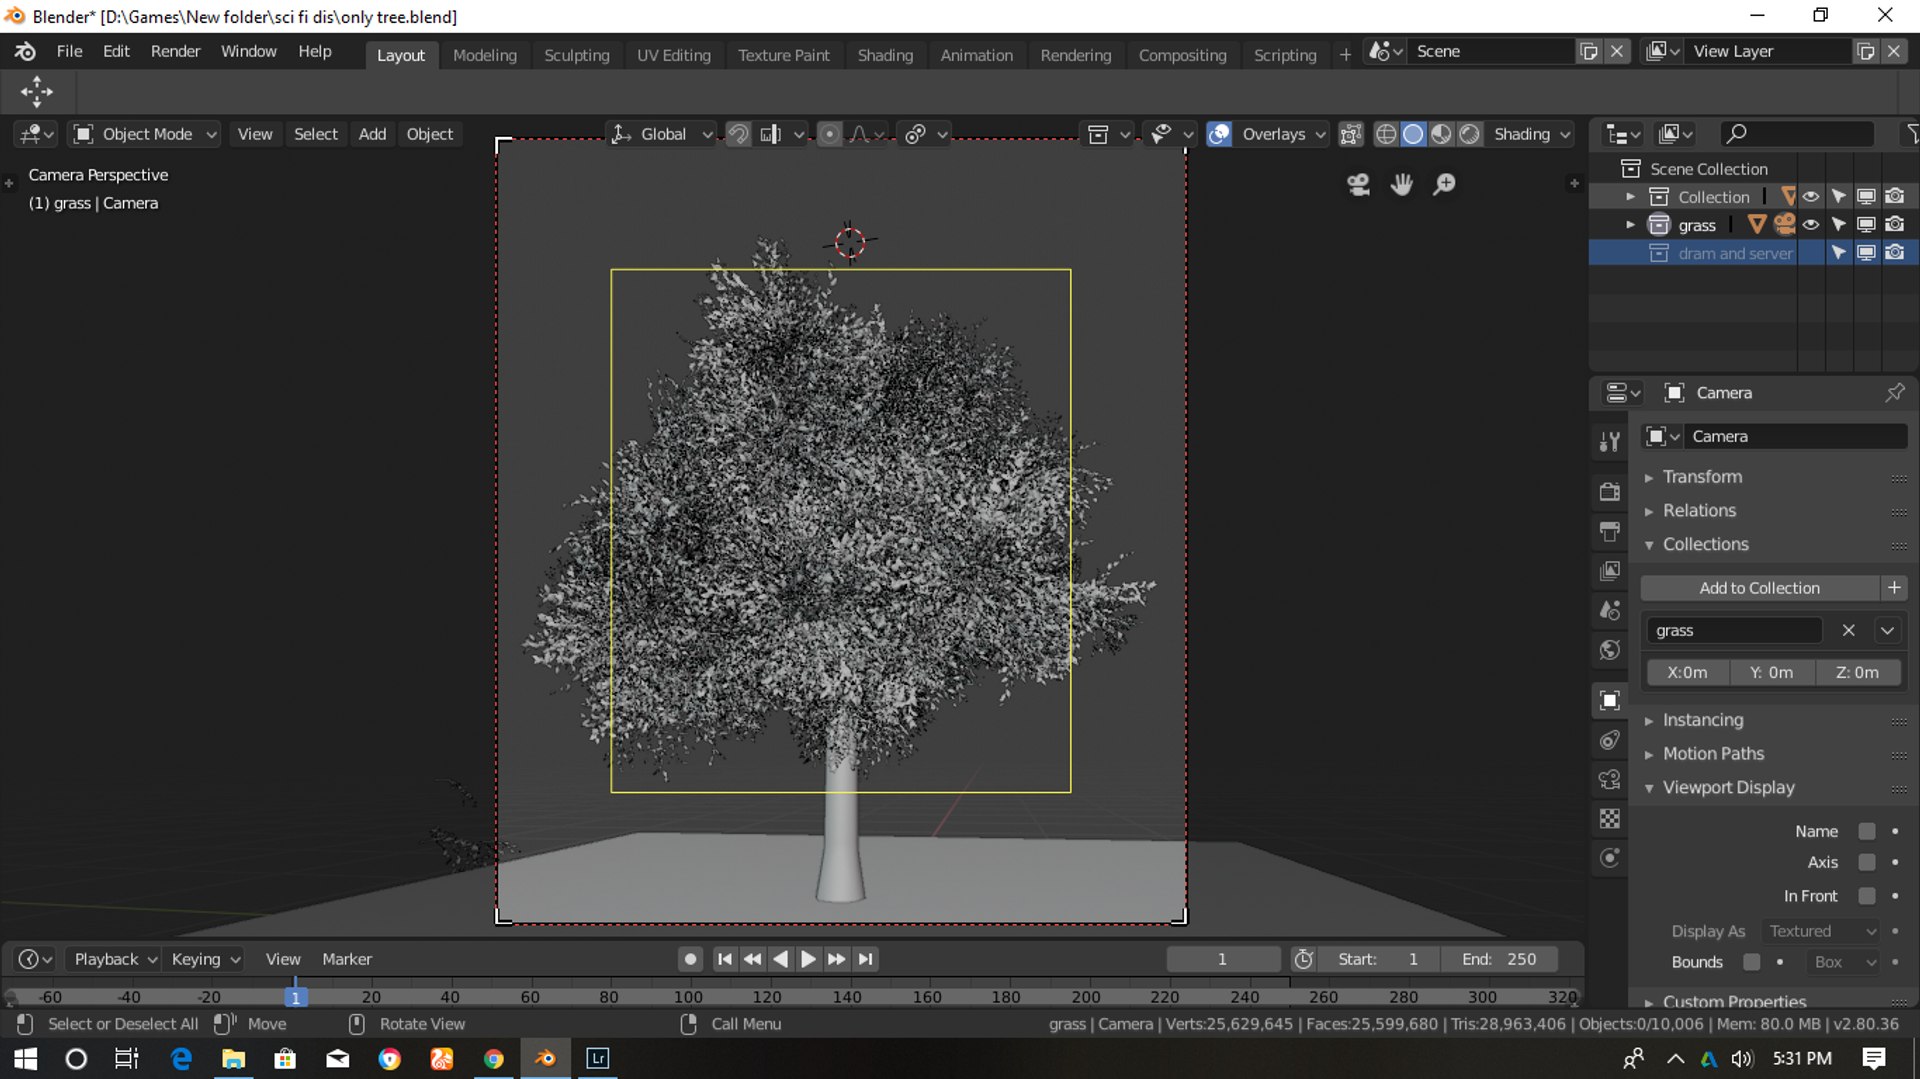Open the Render properties tab
Image resolution: width=1920 pixels, height=1079 pixels.
1609,491
